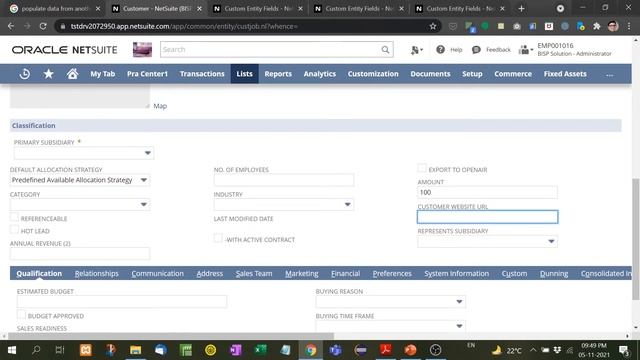Expand the Represents Subsidiary dropdown

click(551, 241)
